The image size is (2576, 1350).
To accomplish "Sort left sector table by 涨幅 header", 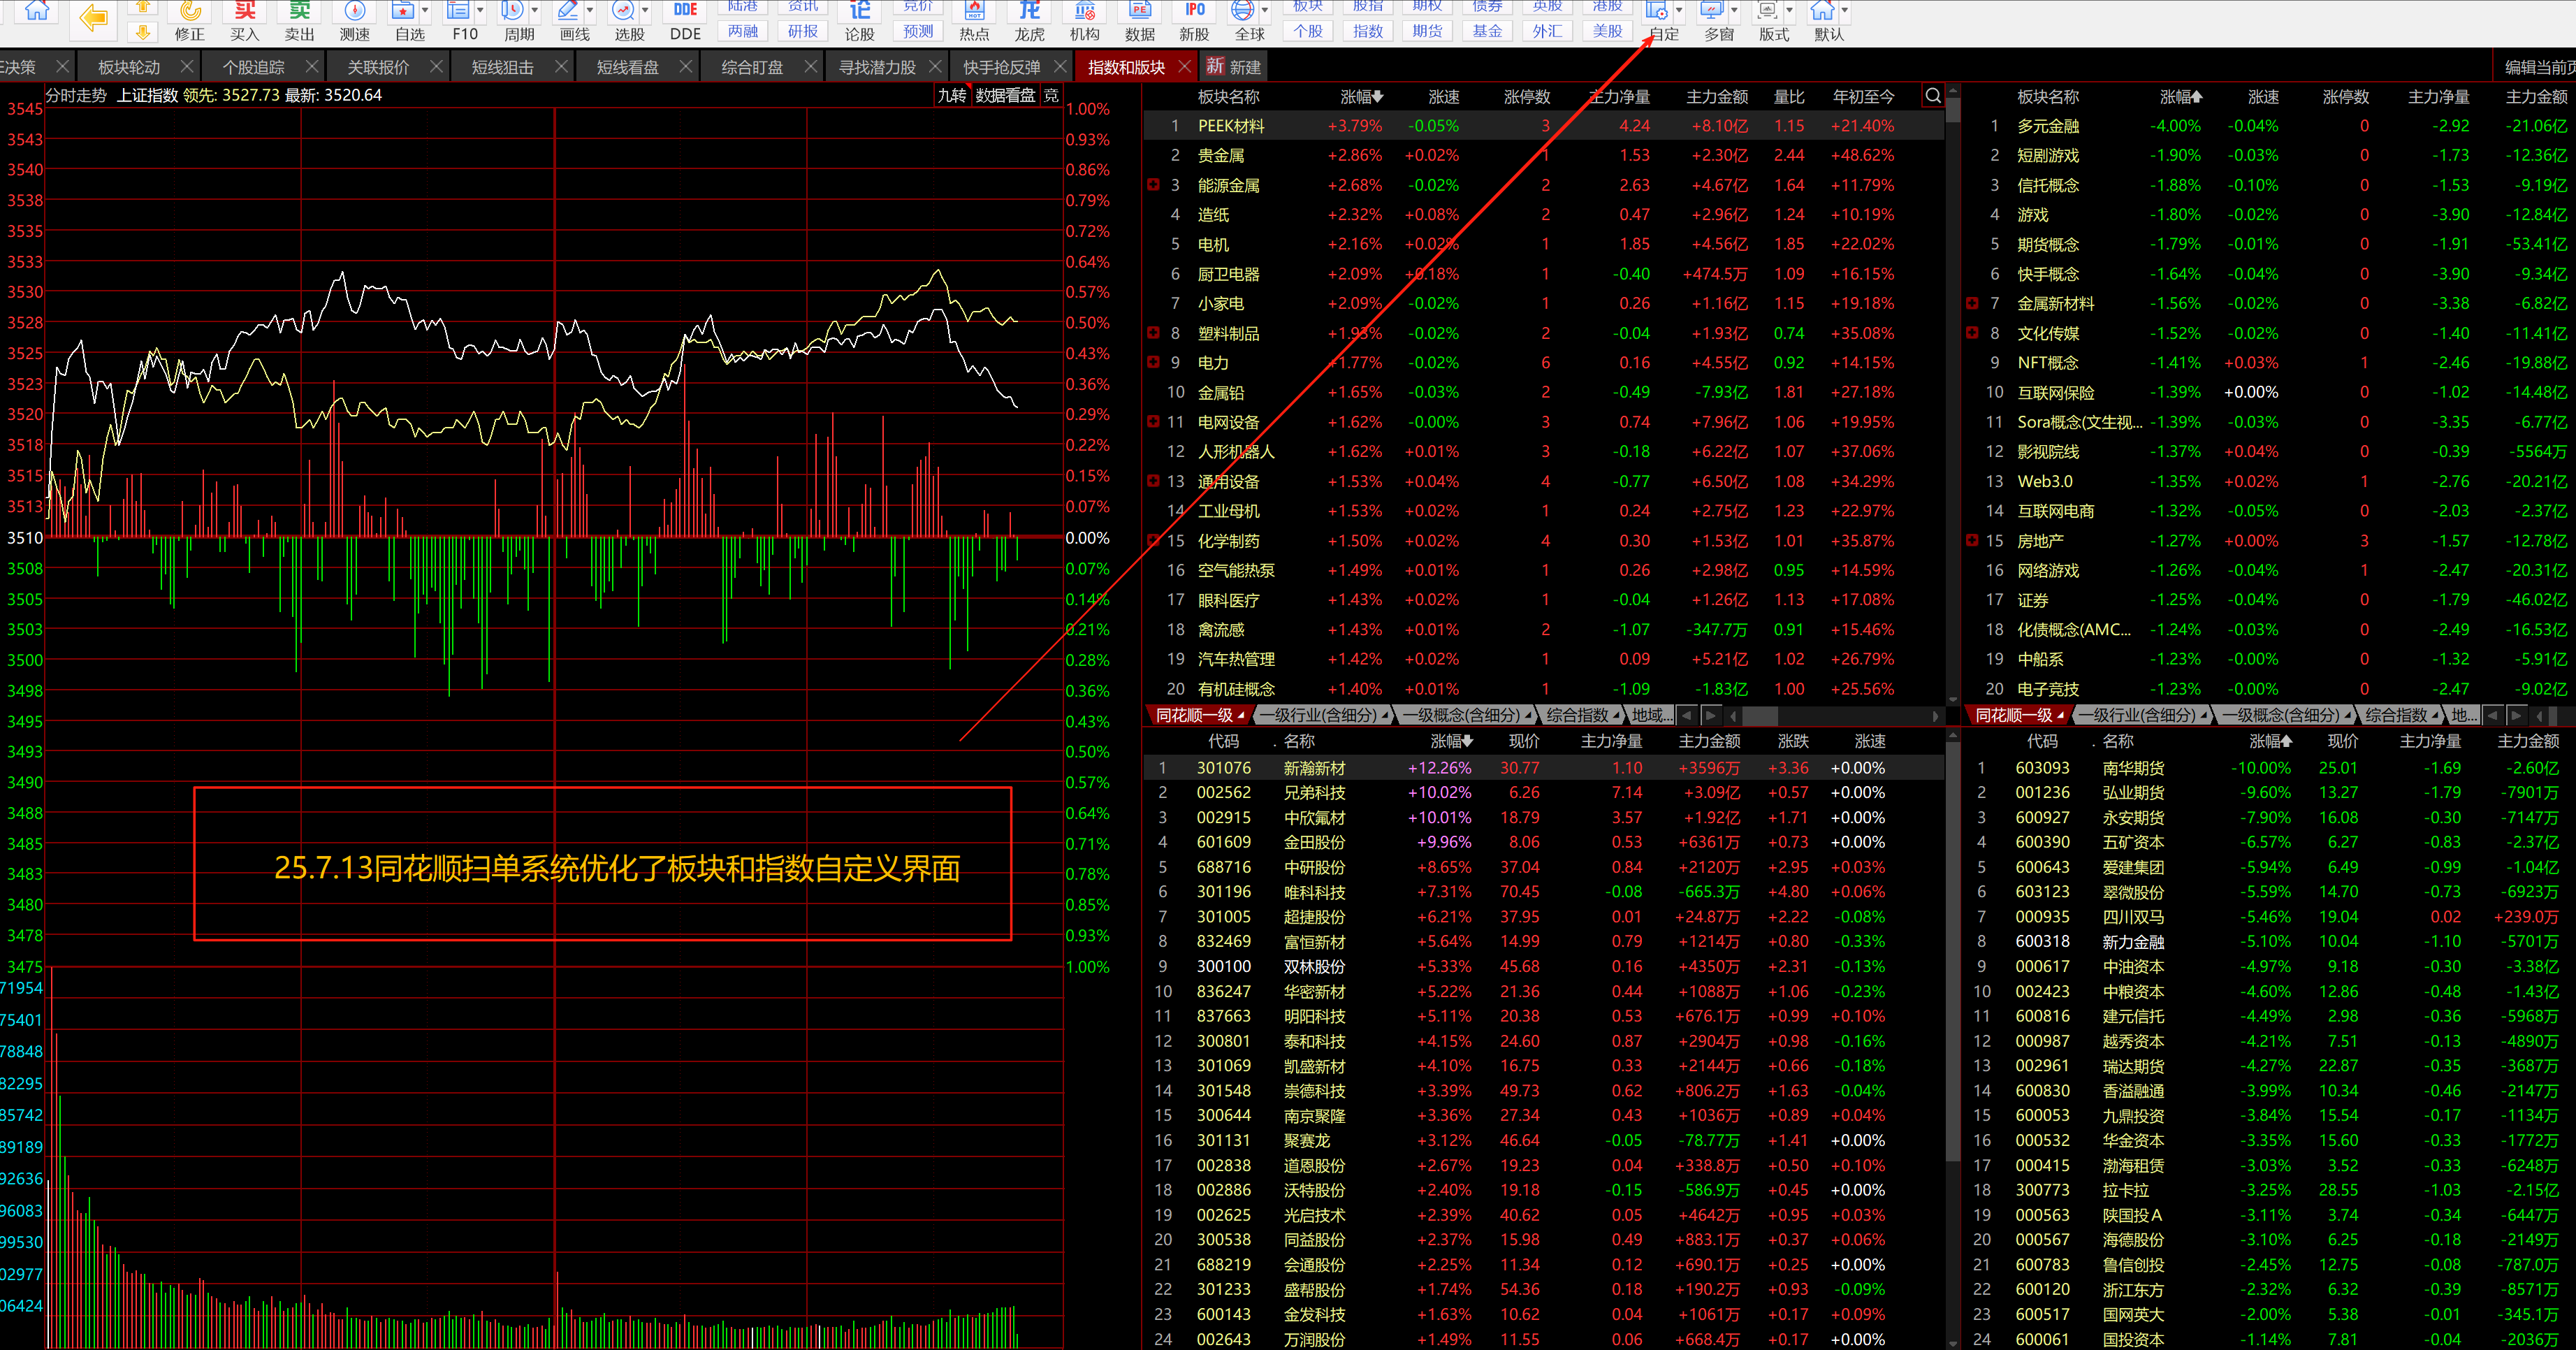I will coord(1361,97).
